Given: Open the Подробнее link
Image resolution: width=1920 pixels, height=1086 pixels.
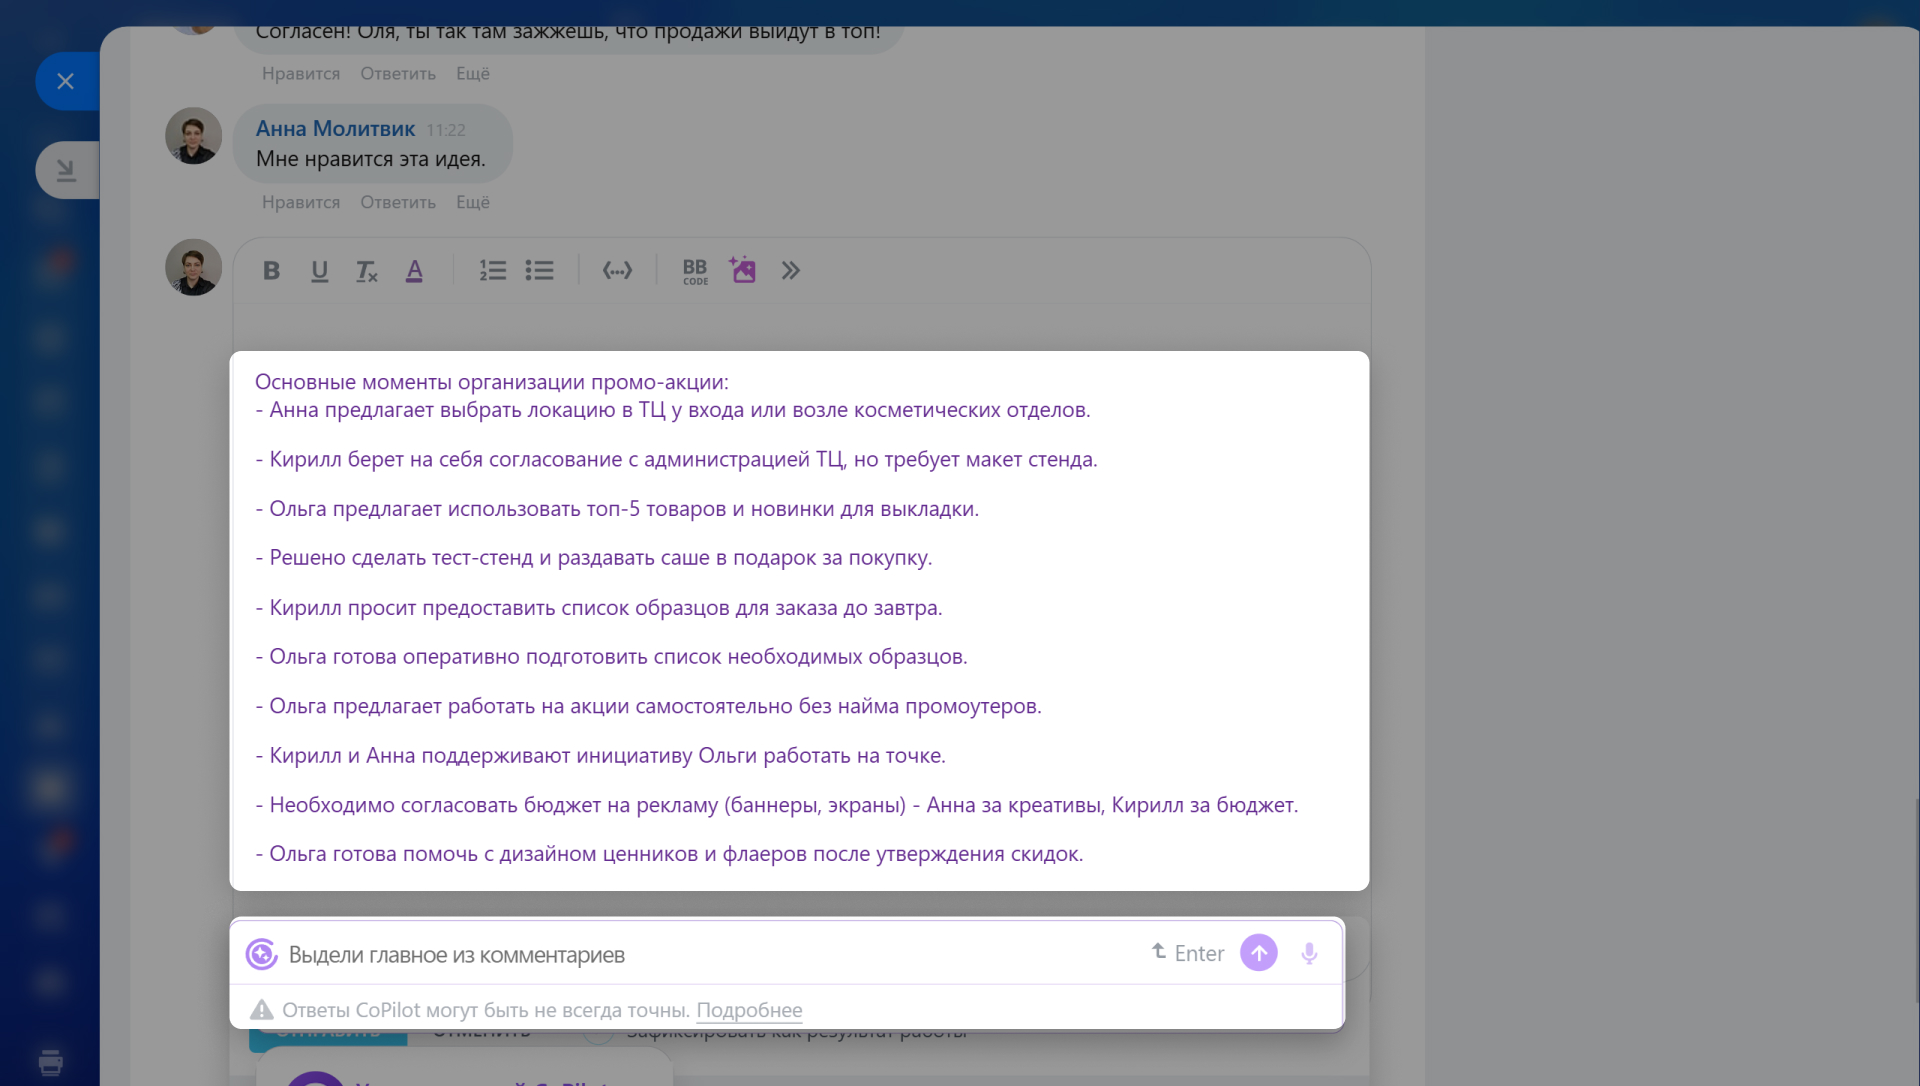Looking at the screenshot, I should (749, 1010).
